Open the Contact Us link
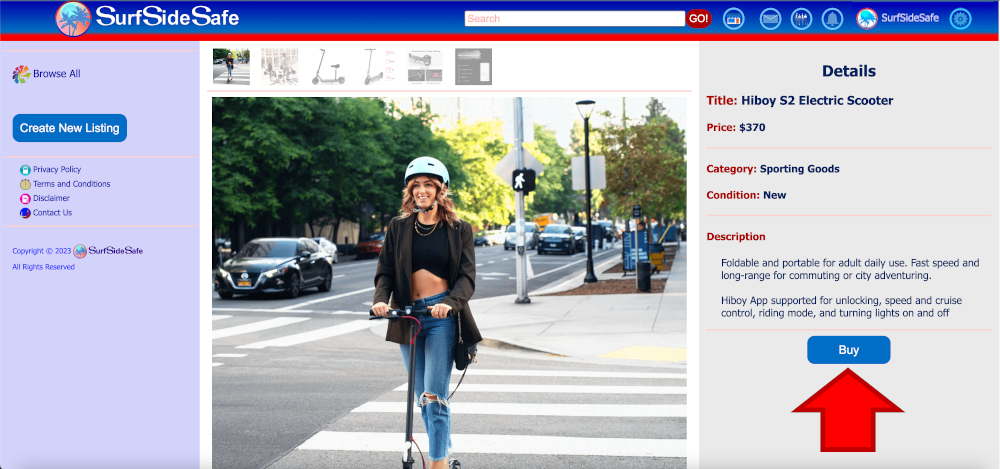The image size is (1000, 469). [52, 212]
